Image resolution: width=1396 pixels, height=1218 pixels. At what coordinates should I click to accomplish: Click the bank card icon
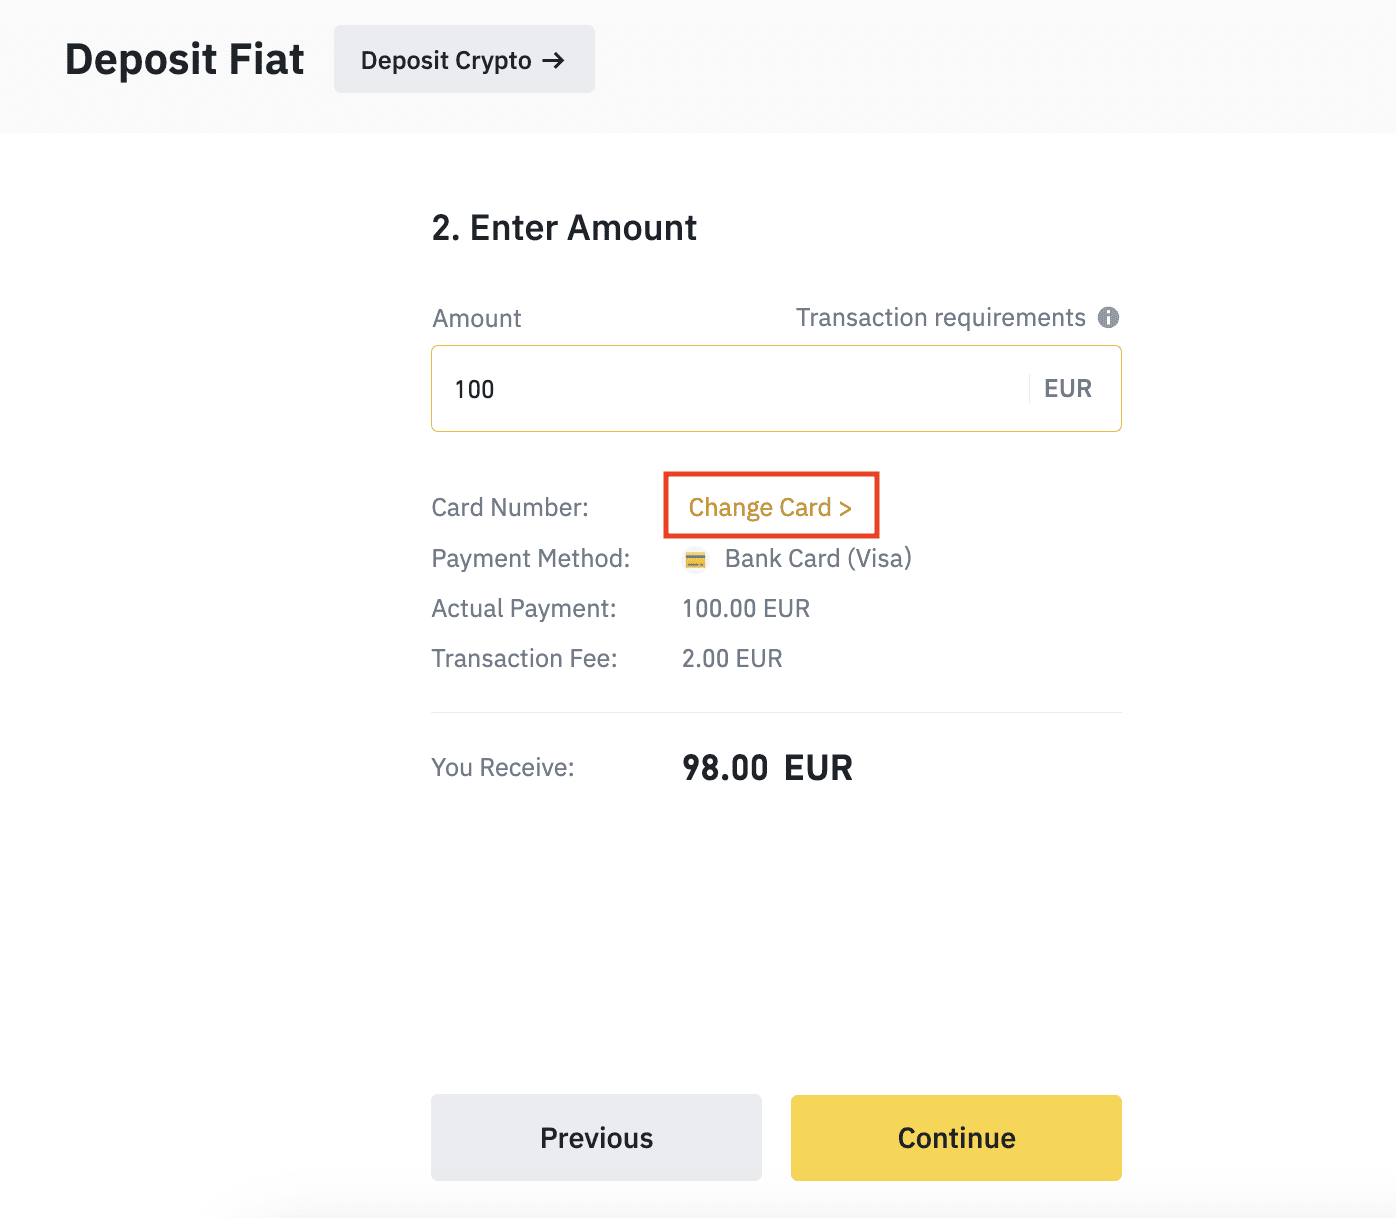(695, 560)
